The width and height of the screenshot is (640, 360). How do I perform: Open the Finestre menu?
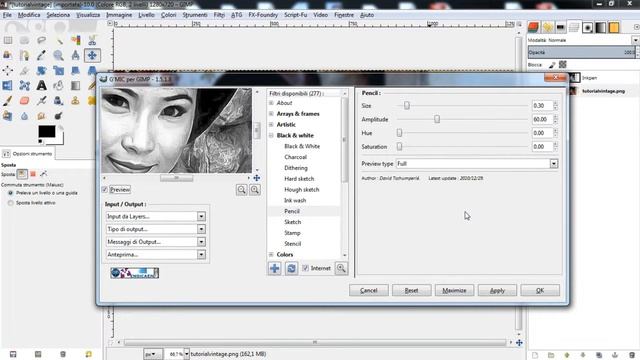[344, 15]
